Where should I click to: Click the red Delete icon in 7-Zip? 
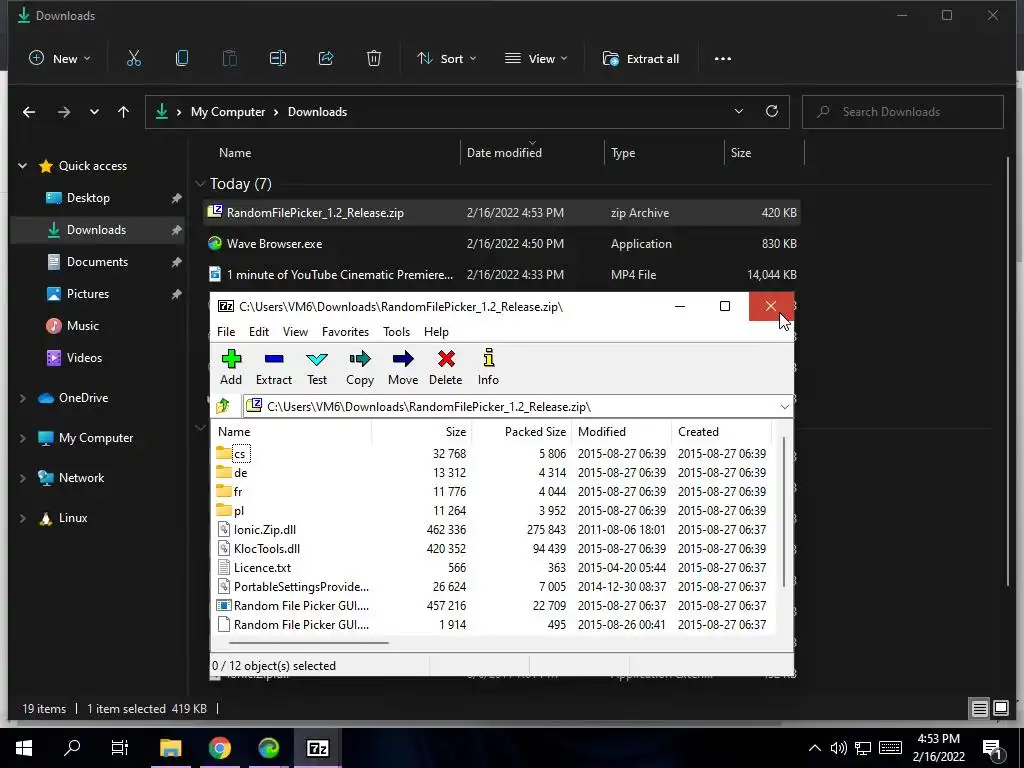446,359
